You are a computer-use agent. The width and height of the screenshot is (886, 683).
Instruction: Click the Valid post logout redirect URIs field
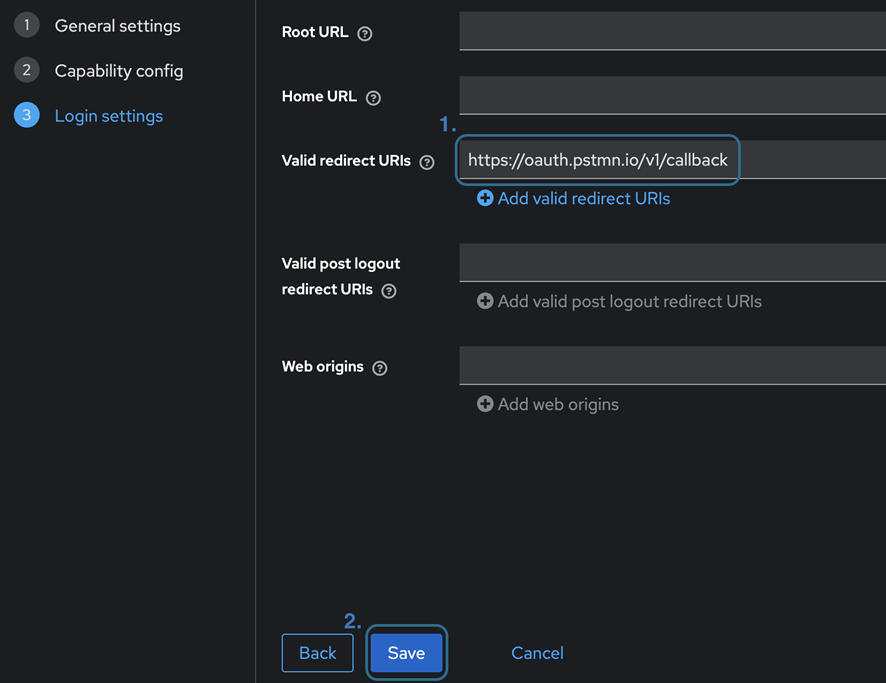(672, 263)
